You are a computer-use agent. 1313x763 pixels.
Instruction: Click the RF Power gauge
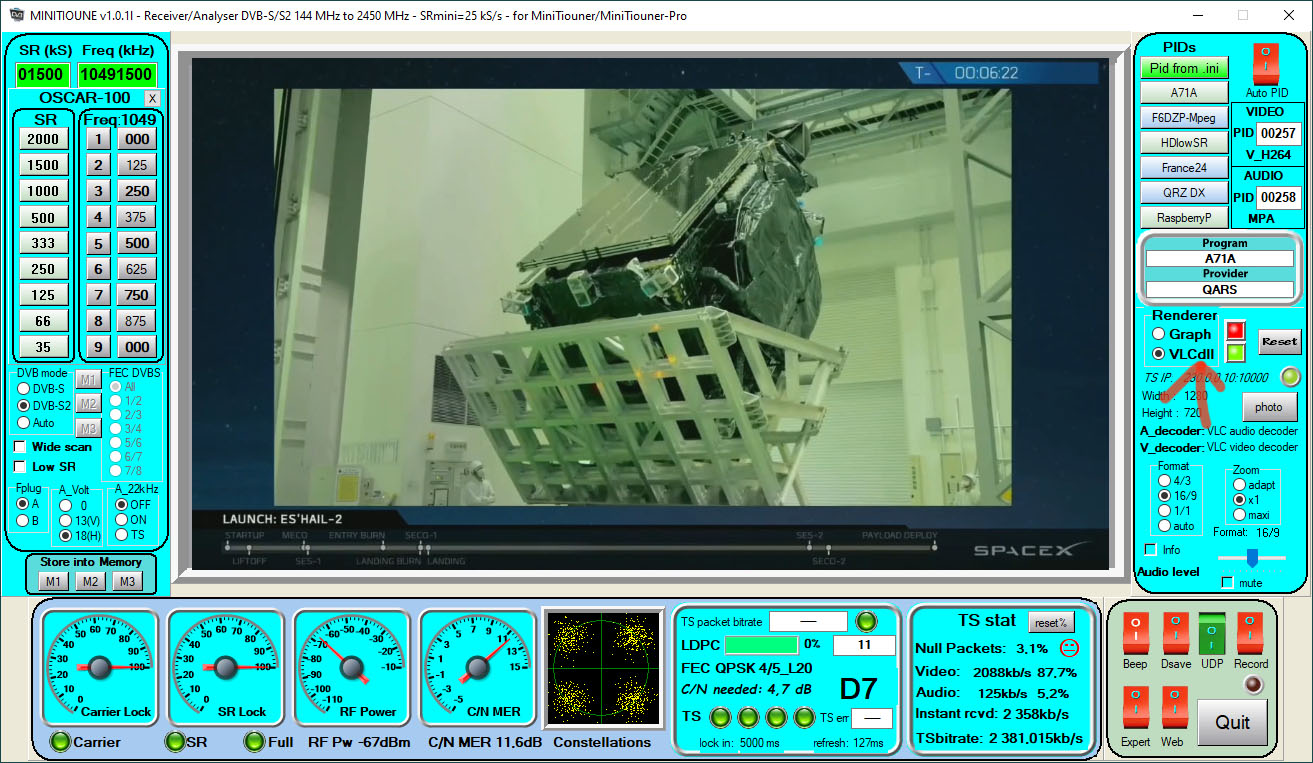(352, 666)
